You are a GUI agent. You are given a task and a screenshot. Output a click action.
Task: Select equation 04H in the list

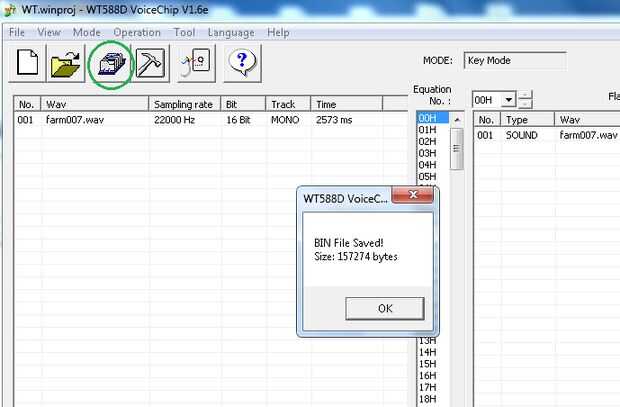pos(433,165)
